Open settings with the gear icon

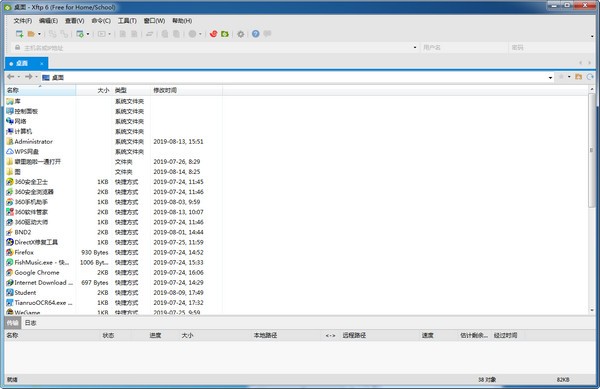pos(240,34)
